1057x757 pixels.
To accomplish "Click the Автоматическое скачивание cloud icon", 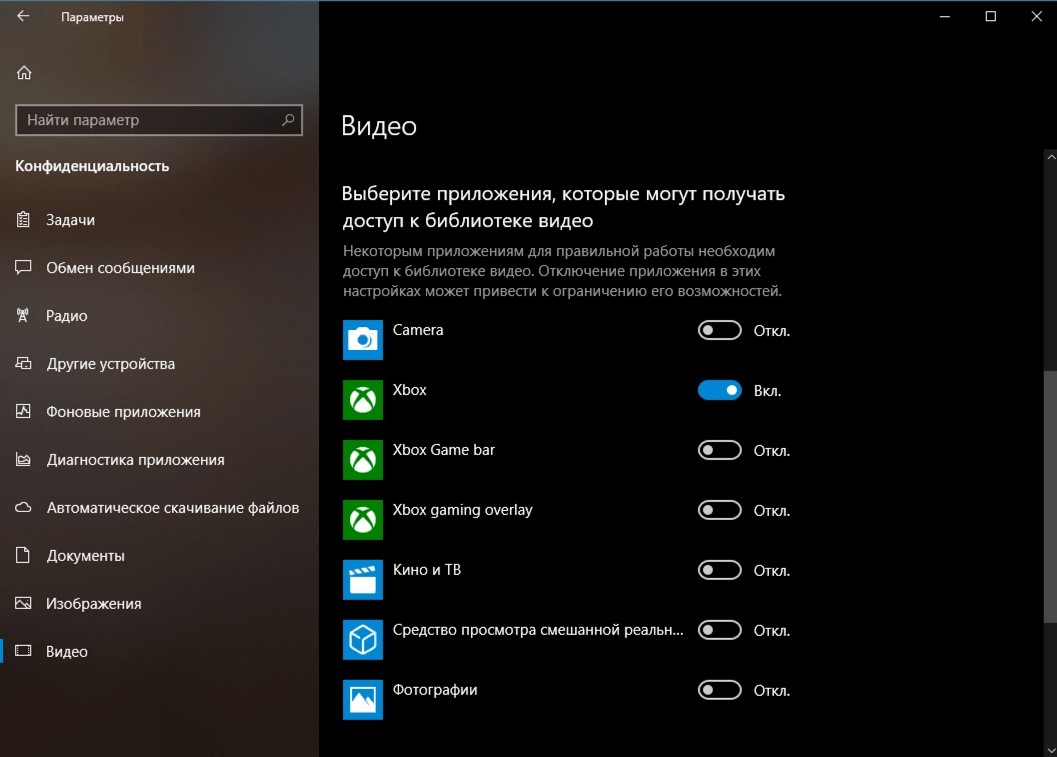I will (x=23, y=508).
